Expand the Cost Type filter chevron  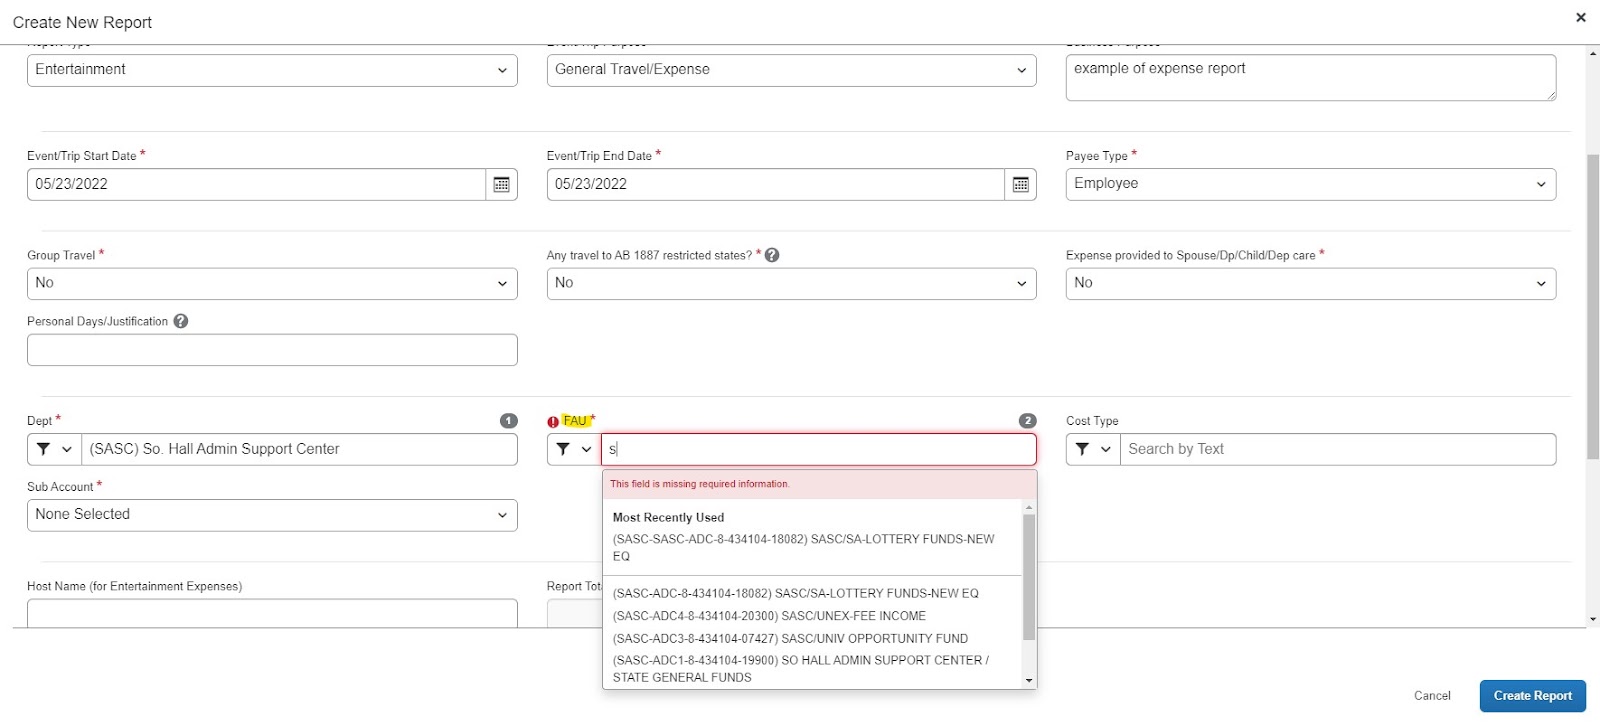tap(1105, 449)
